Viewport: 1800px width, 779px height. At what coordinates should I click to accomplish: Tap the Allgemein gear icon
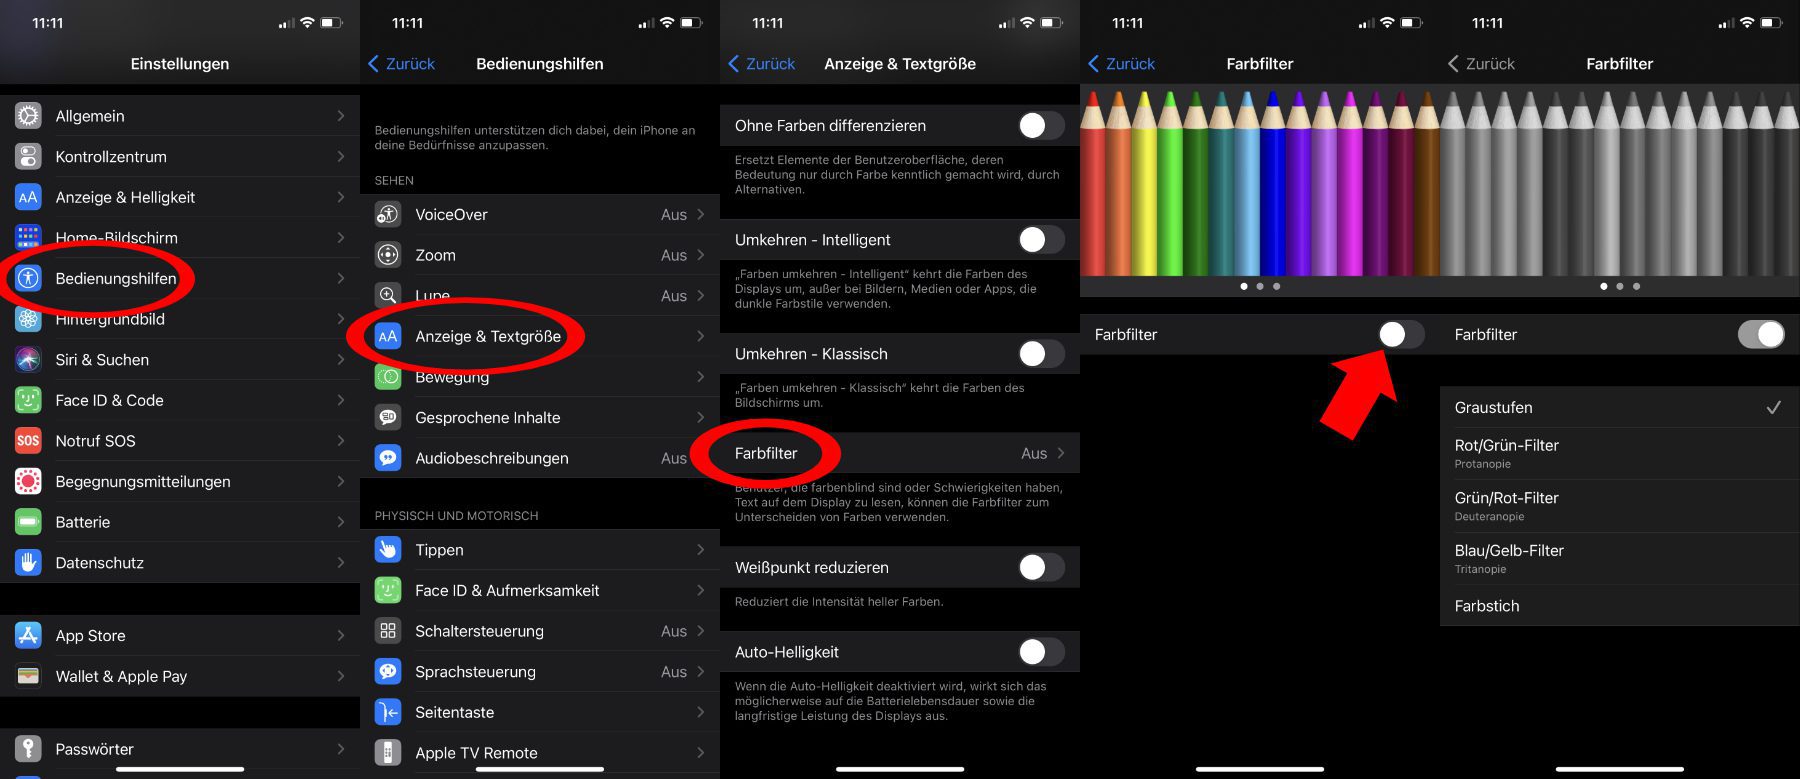point(28,116)
